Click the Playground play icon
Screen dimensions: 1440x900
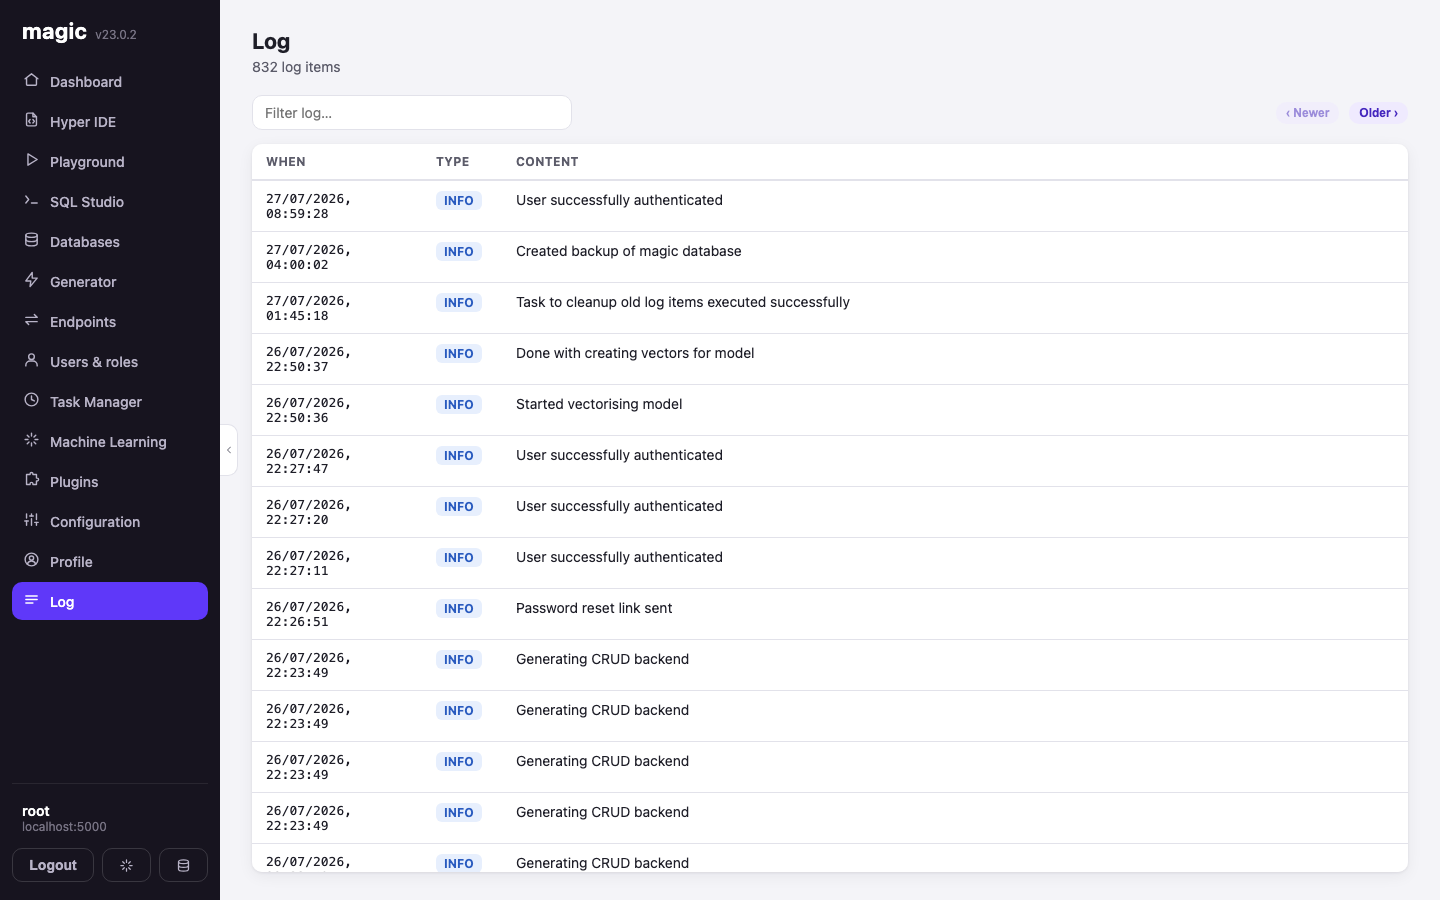[31, 160]
